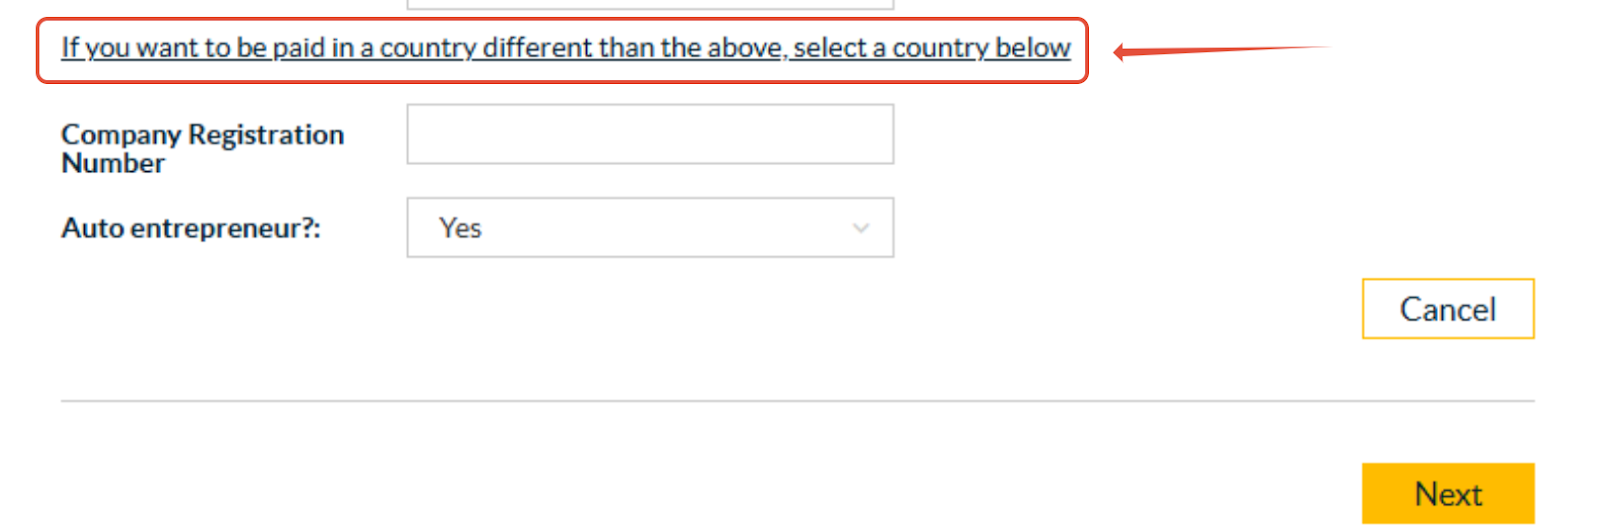Click the partially visible field at the top edge
Image resolution: width=1600 pixels, height=530 pixels.
click(650, 4)
